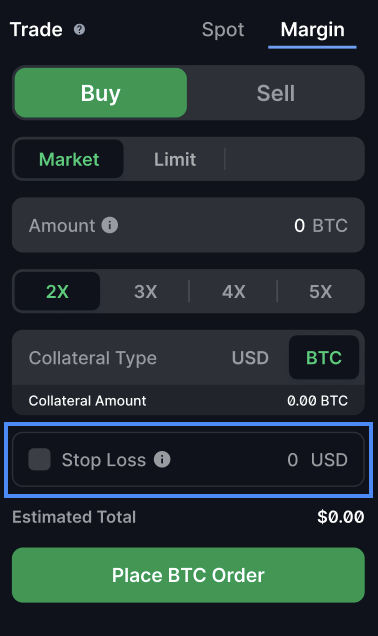Click the Amount info icon
378x636 pixels.
click(x=110, y=225)
